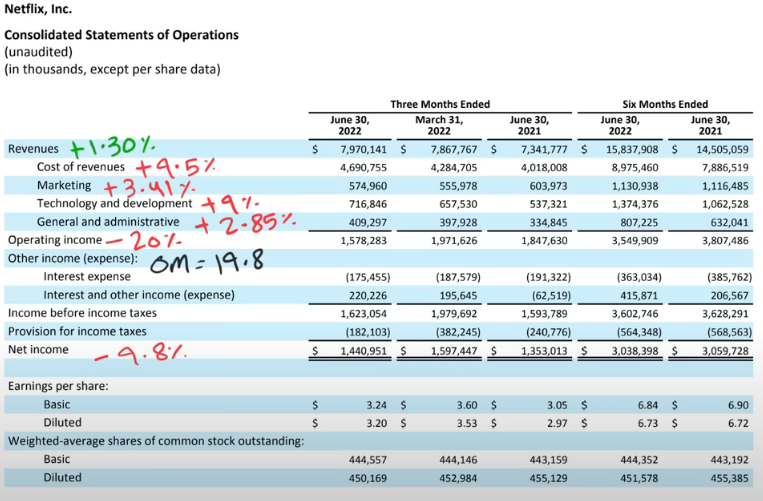Viewport: 763px width, 501px height.
Task: Click the Provision for income taxes label
Action: [x=77, y=331]
